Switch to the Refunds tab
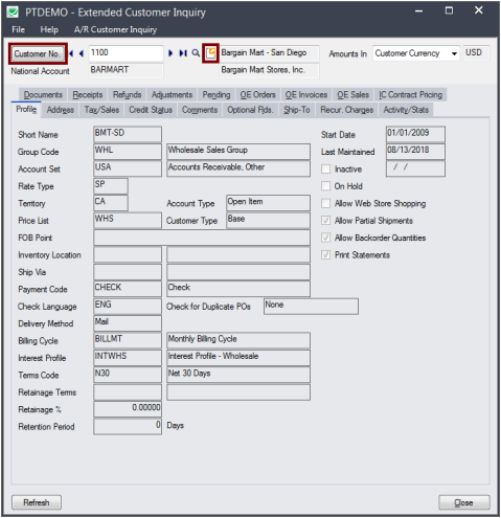The image size is (501, 518). click(x=127, y=95)
